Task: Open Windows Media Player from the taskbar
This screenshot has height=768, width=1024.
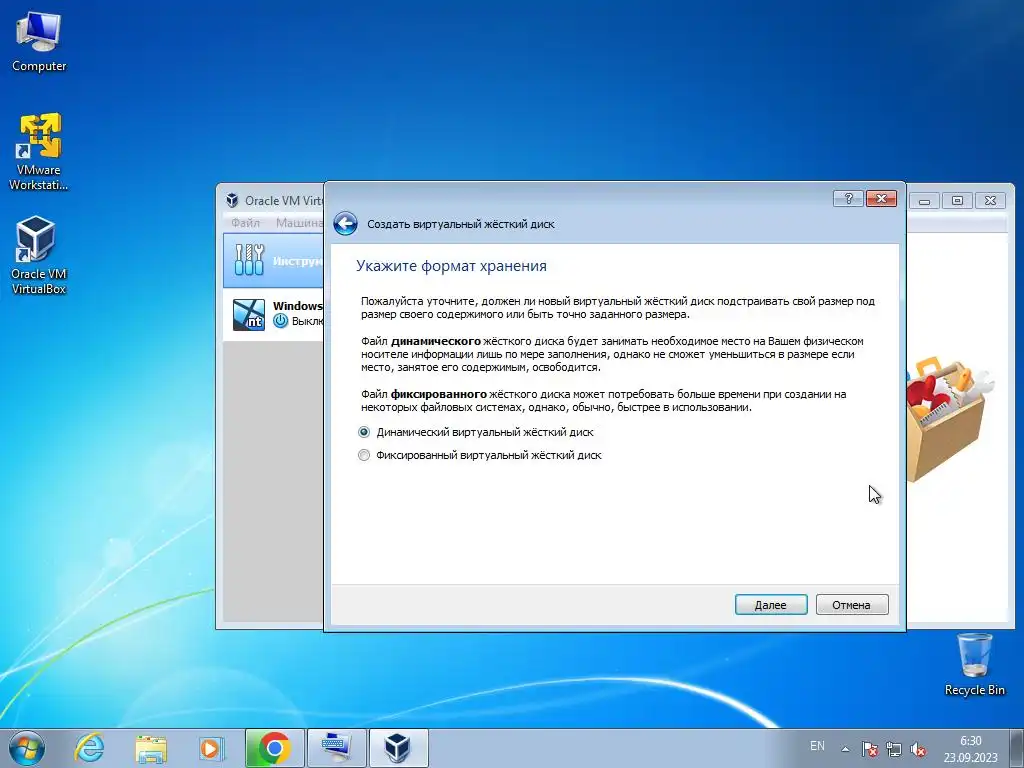Action: (211, 748)
